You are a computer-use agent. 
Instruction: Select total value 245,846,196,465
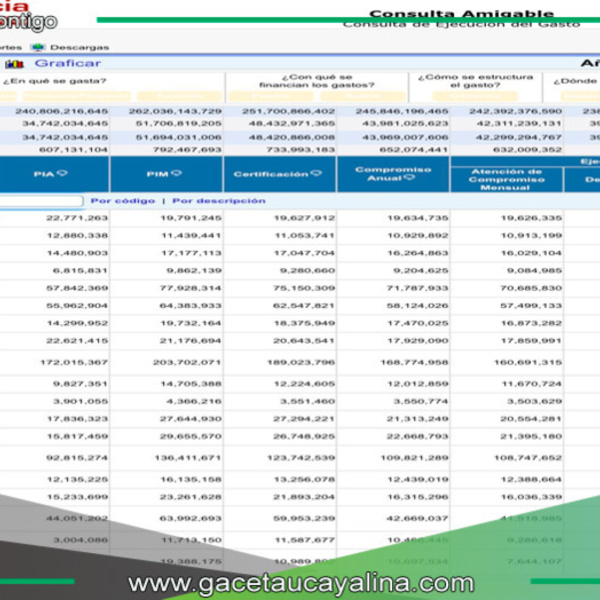click(402, 111)
